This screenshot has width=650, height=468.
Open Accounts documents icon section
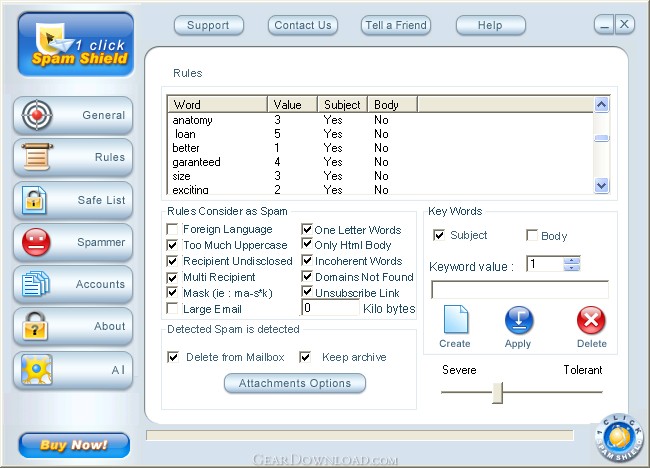pos(36,284)
